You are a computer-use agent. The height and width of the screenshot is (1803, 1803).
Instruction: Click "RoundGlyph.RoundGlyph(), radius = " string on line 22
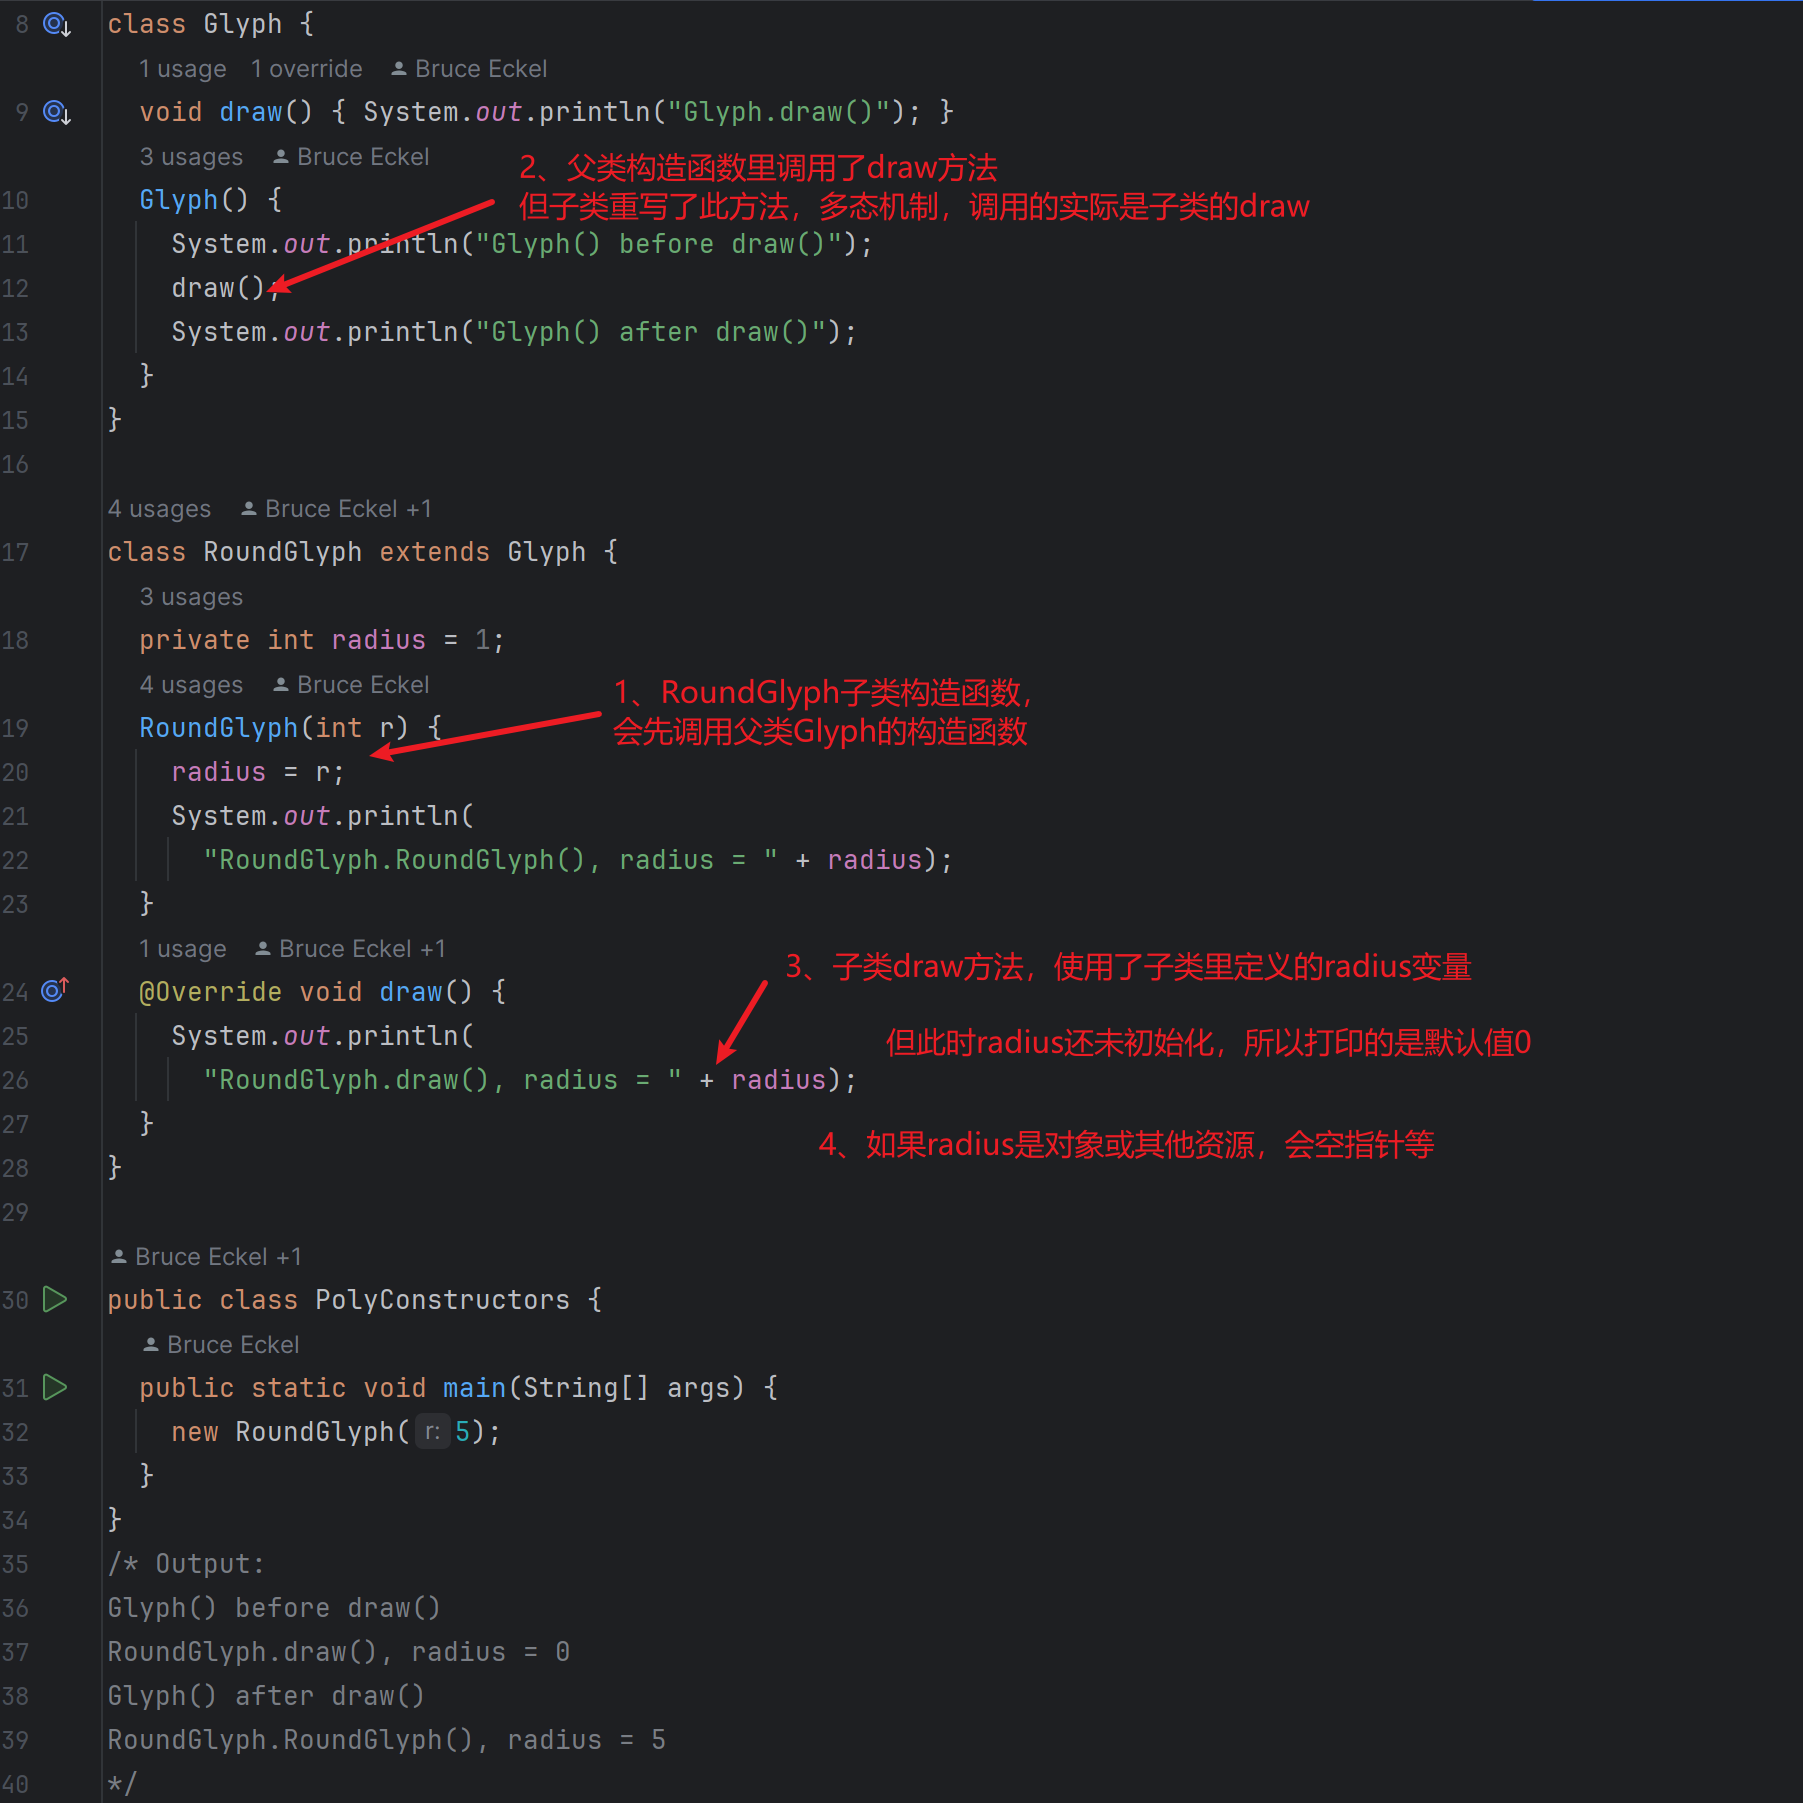click(491, 860)
